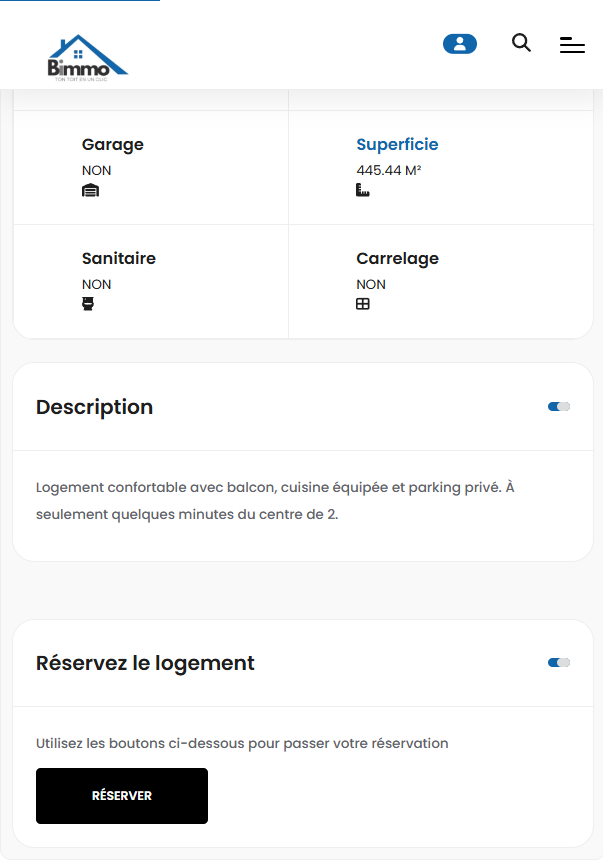Toggle the Réservez le logement switch
This screenshot has width=603, height=864.
559,663
